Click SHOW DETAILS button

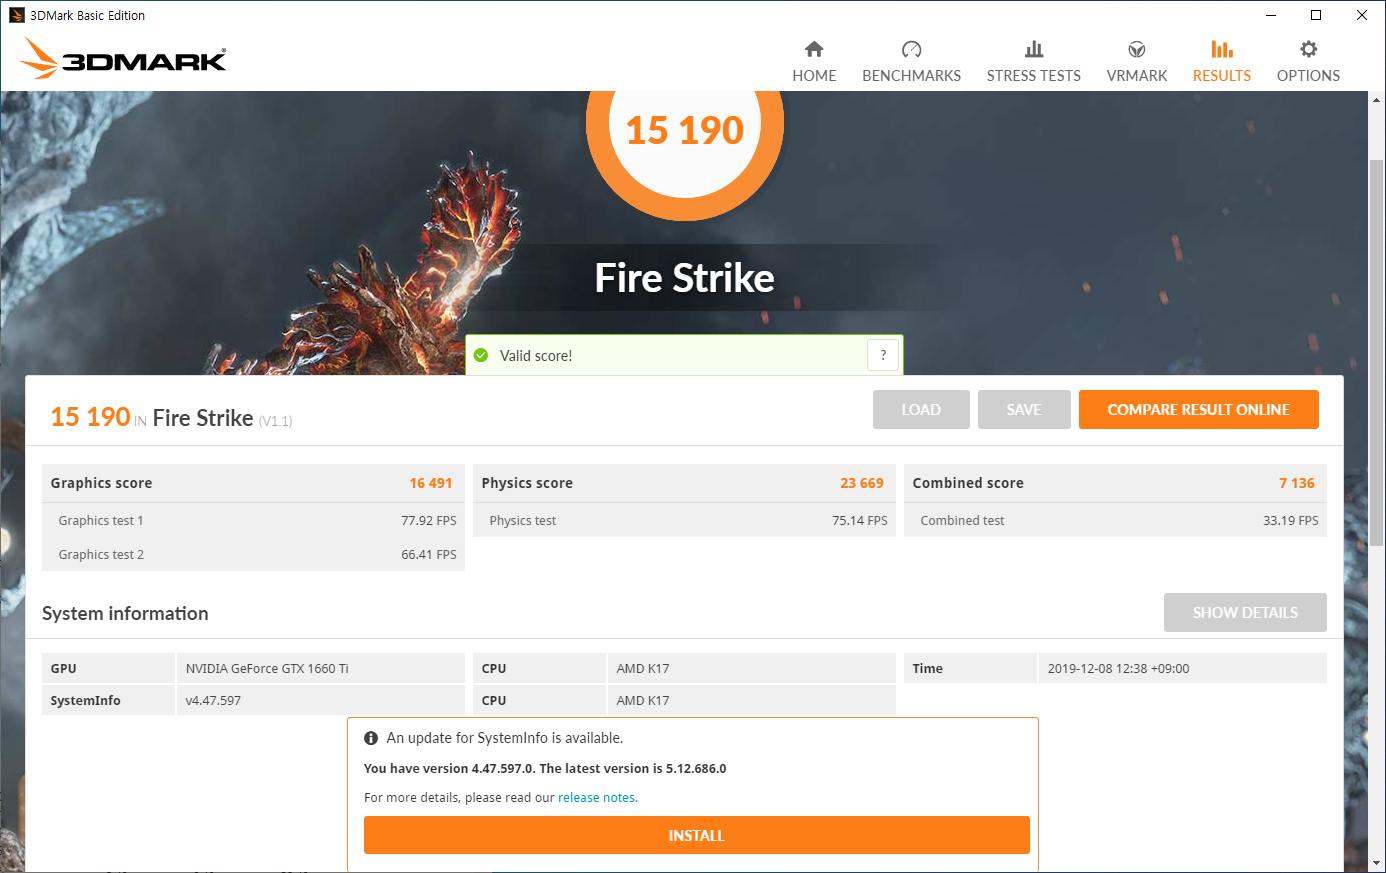point(1245,613)
